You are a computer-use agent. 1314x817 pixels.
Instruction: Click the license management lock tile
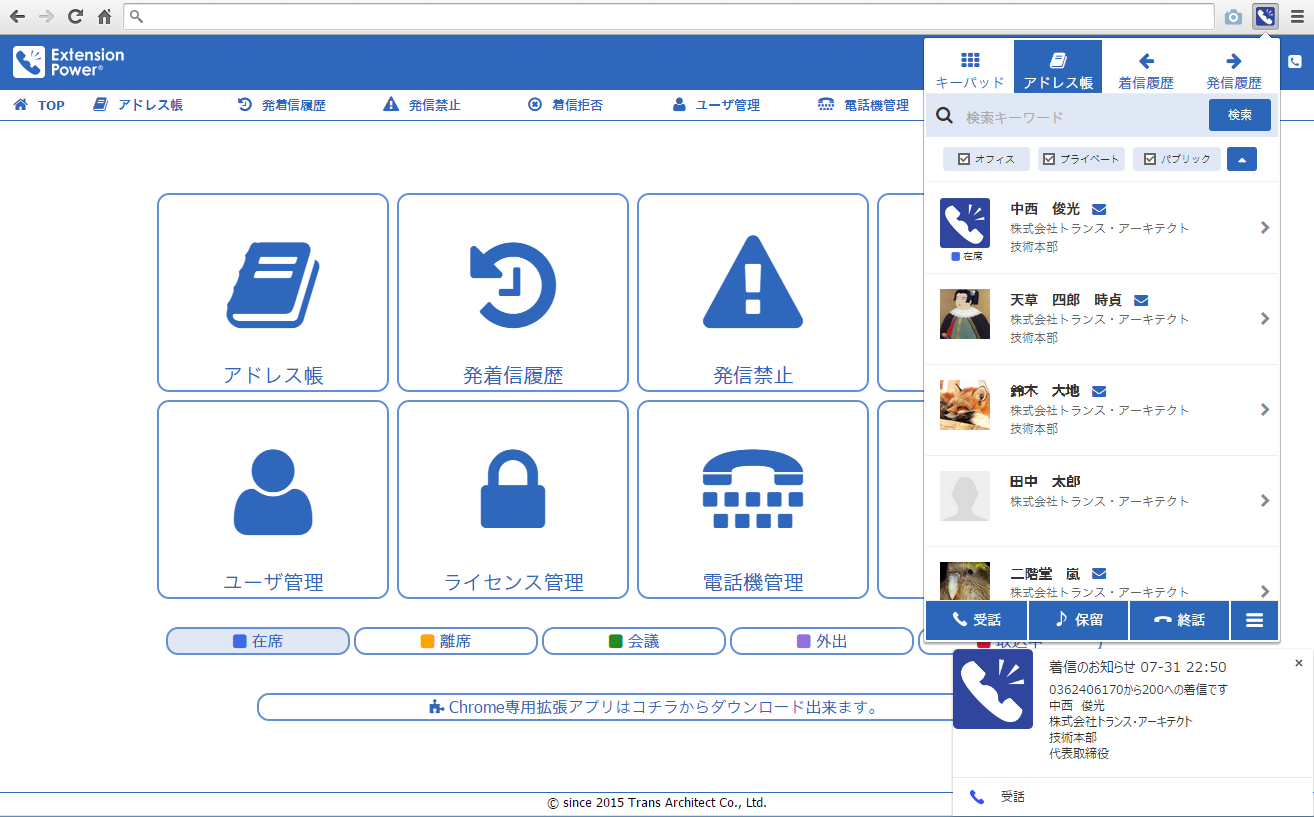[x=513, y=499]
